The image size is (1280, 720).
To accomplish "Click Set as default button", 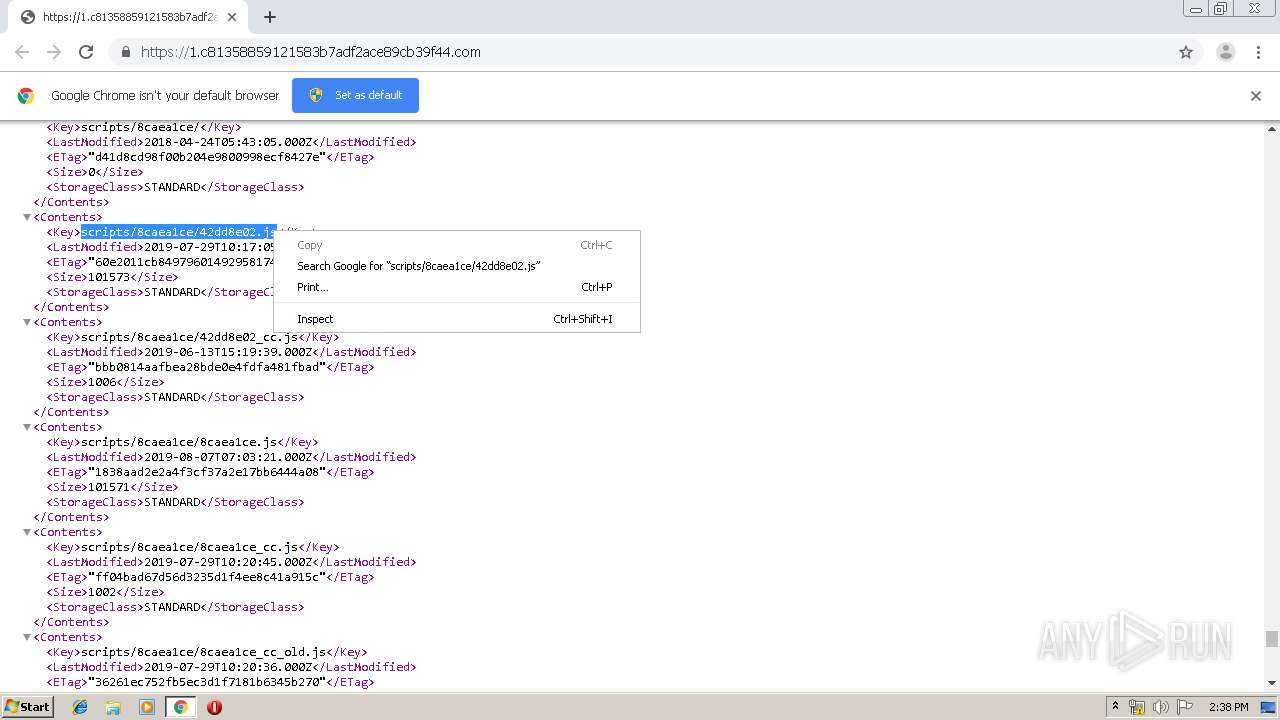I will [355, 95].
